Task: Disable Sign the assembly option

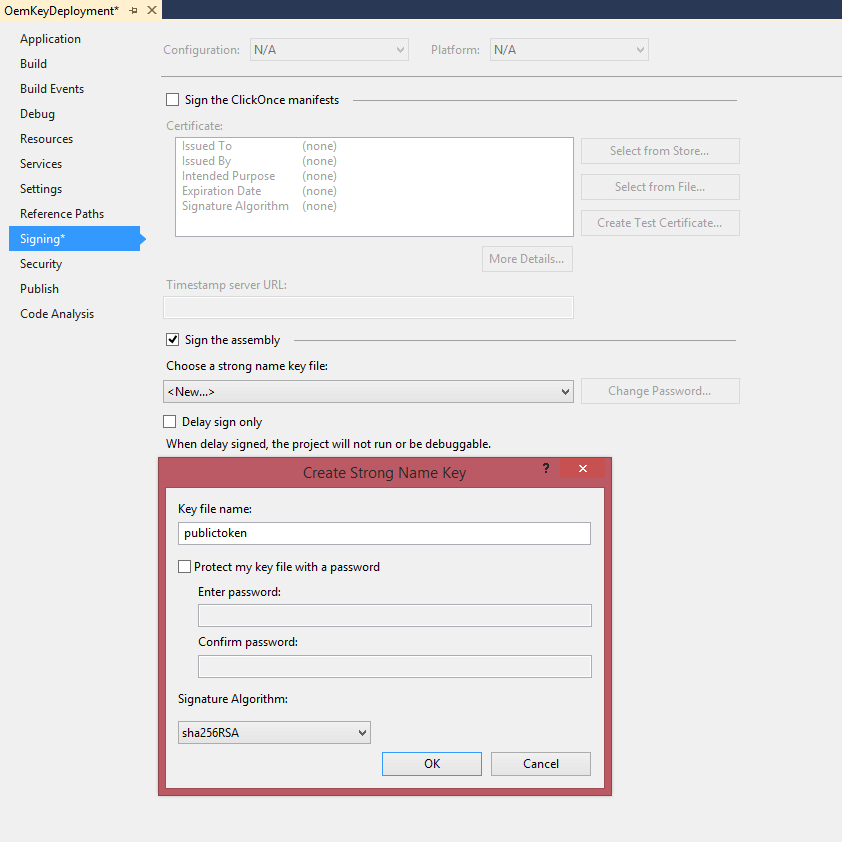Action: 172,339
